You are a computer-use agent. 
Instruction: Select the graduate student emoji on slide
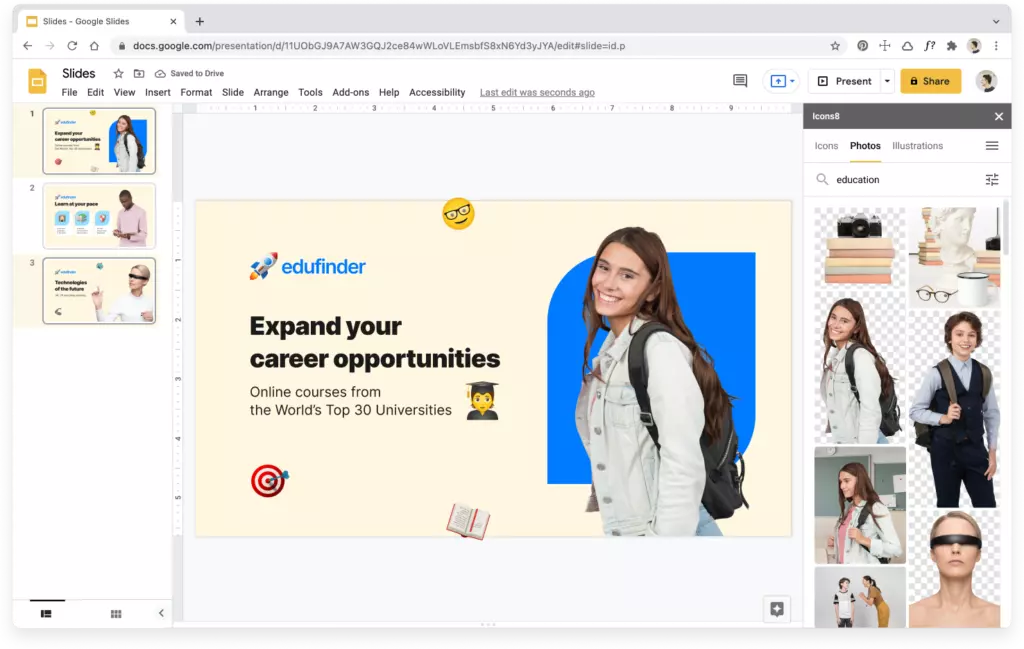(482, 401)
